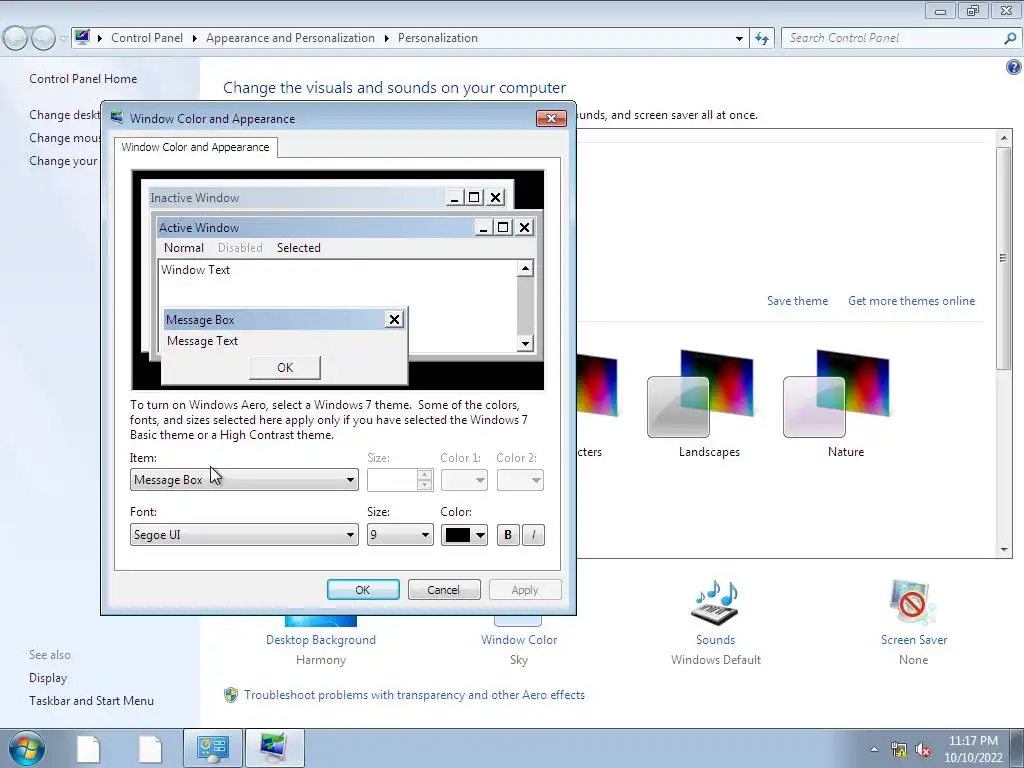Image resolution: width=1024 pixels, height=768 pixels.
Task: Toggle the Bold font button
Action: click(x=507, y=535)
